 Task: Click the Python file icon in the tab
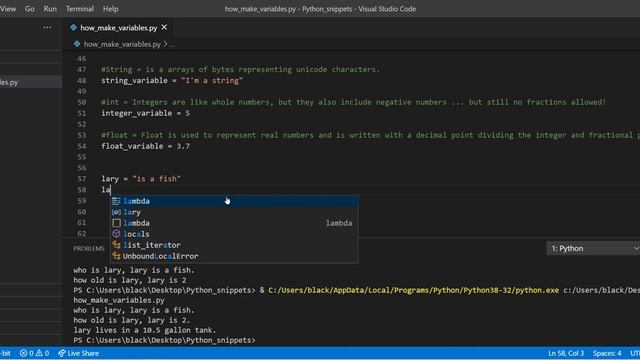(73, 27)
